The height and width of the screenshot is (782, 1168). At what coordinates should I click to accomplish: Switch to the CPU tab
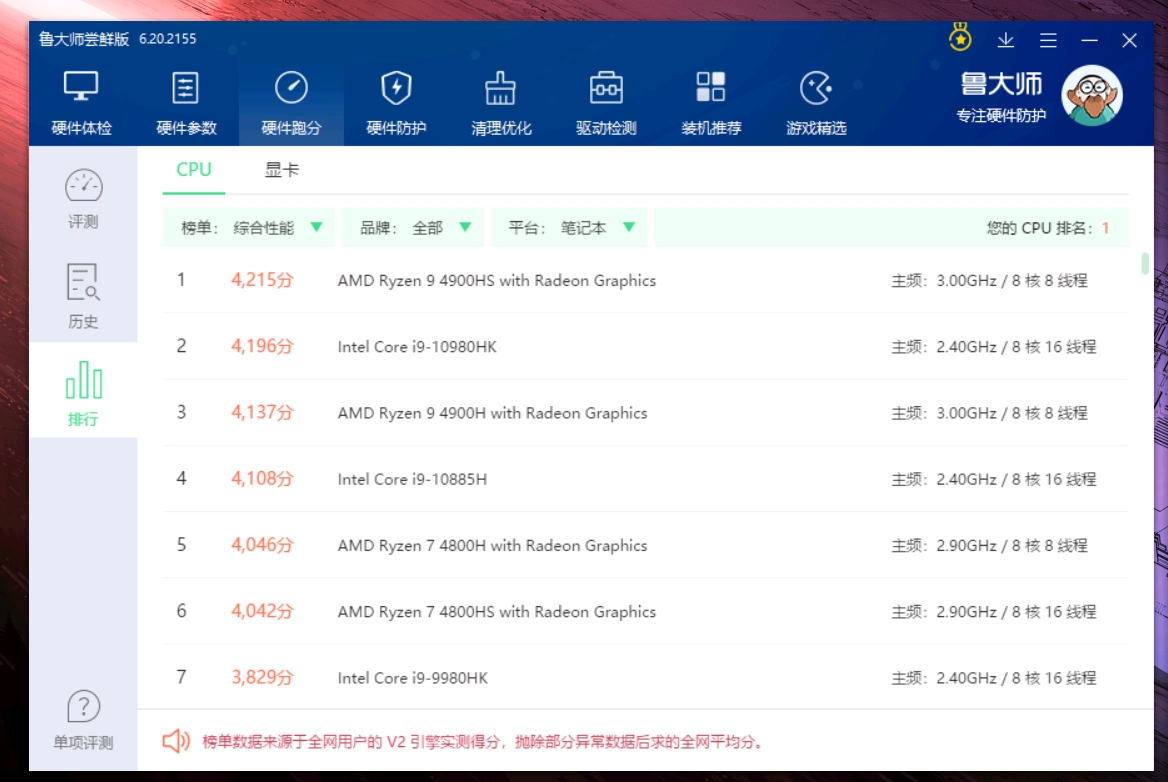[x=194, y=170]
